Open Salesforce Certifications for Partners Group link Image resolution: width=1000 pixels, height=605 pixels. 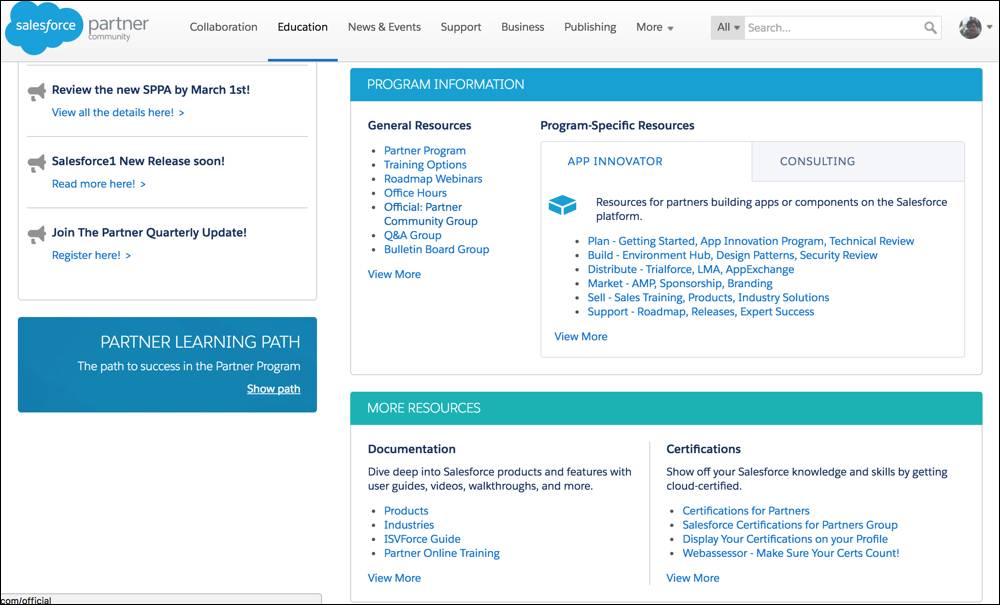tap(790, 525)
